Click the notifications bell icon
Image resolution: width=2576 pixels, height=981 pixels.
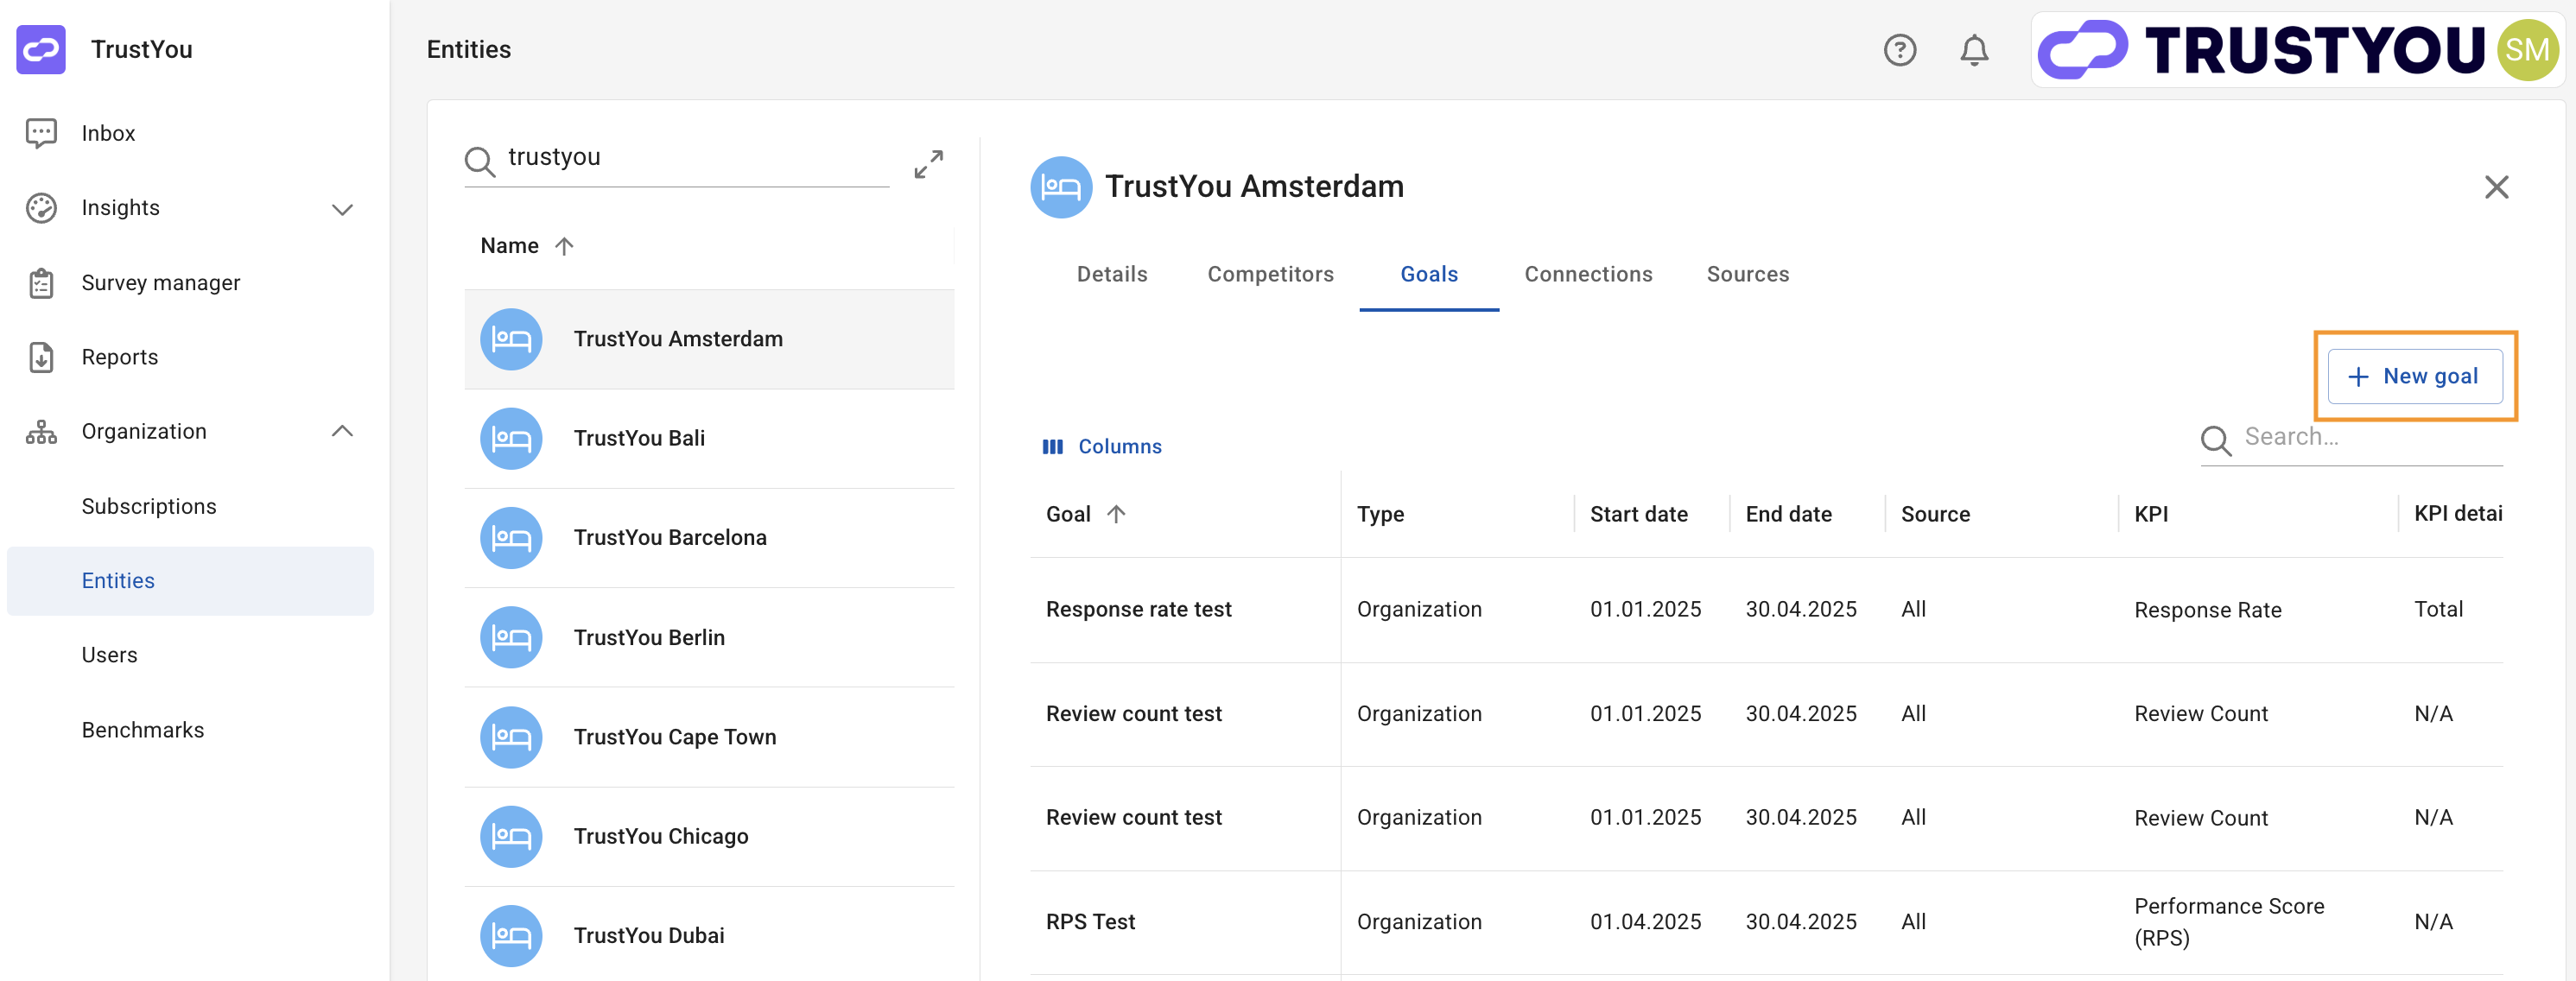point(1973,50)
